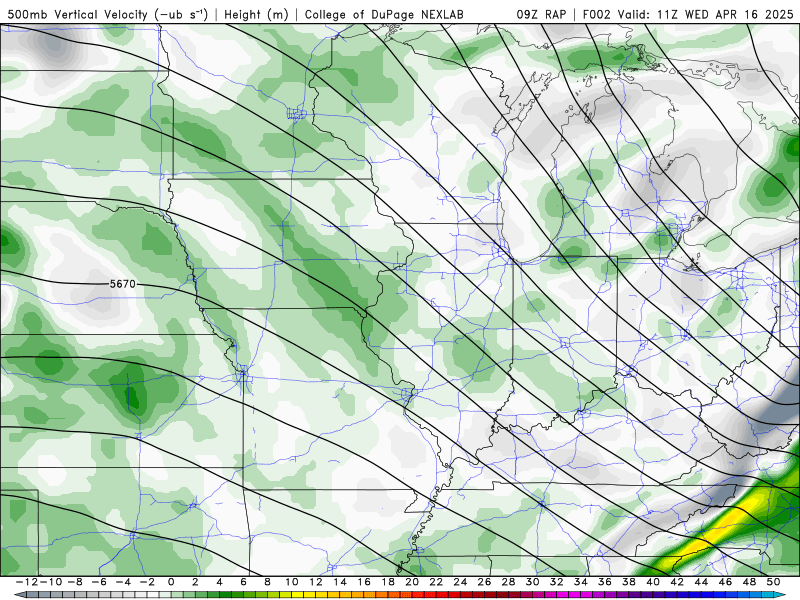This screenshot has height=600, width=800.
Task: Select the 2 color scale label
Action: pos(195,582)
